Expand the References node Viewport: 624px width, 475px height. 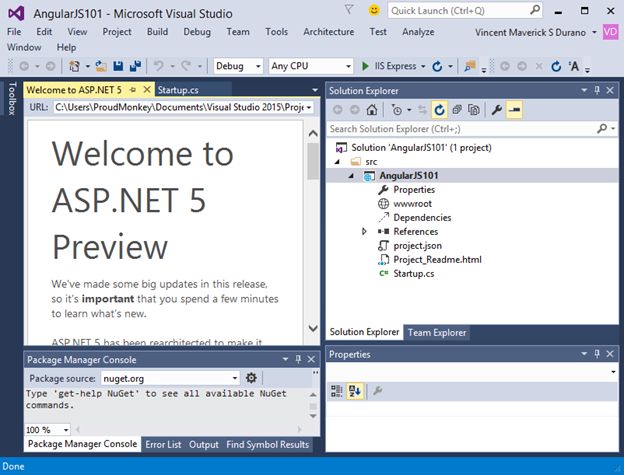pyautogui.click(x=364, y=231)
